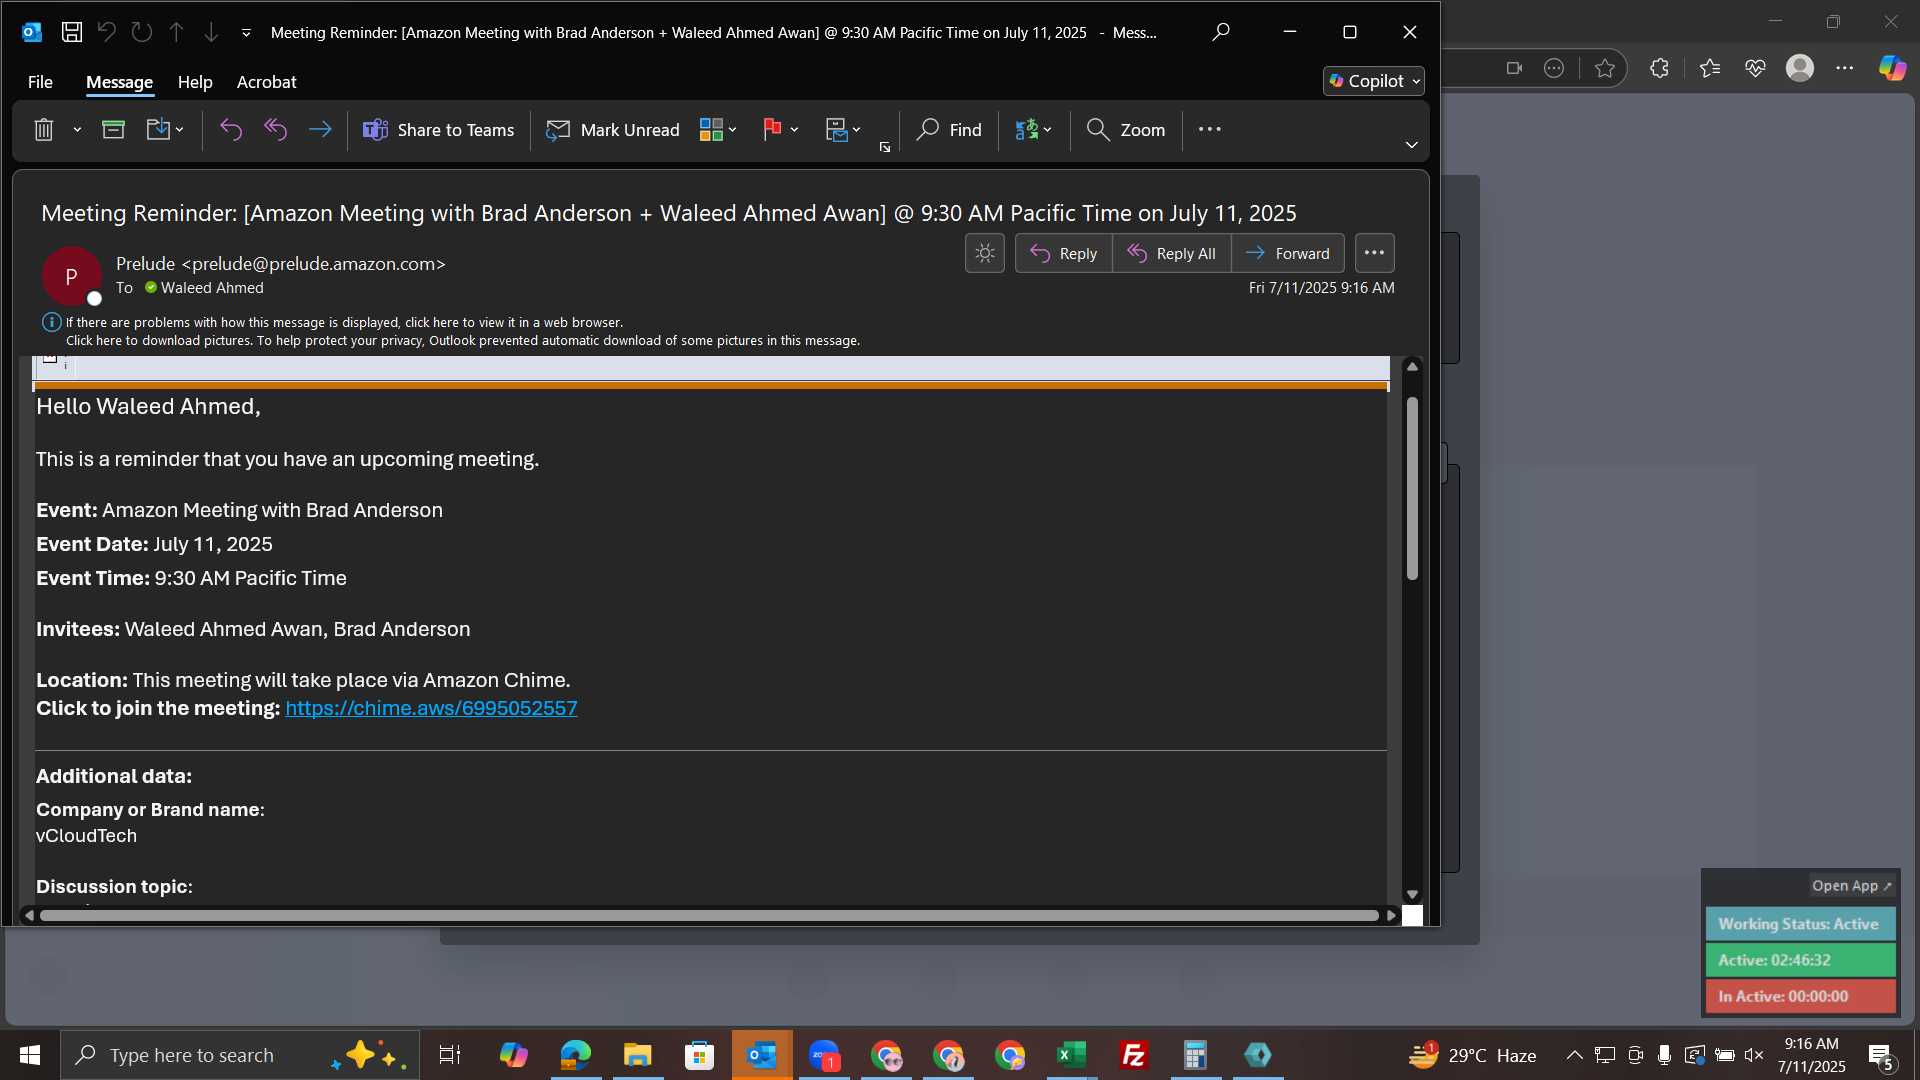Open Microsoft Store from the taskbar
Image resolution: width=1920 pixels, height=1080 pixels.
click(x=699, y=1055)
